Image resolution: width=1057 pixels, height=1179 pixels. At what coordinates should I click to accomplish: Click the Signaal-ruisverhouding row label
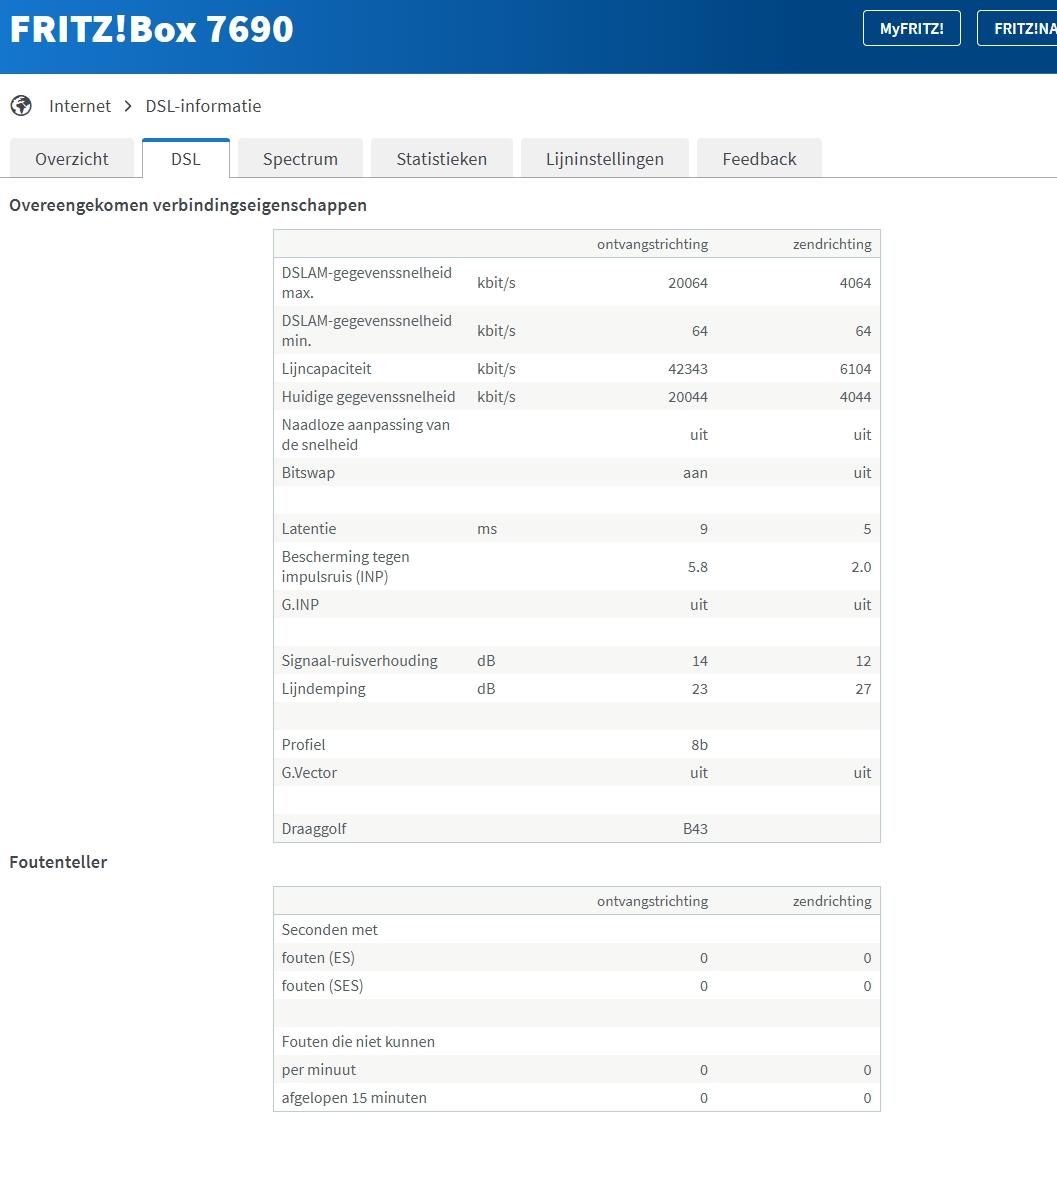point(359,660)
